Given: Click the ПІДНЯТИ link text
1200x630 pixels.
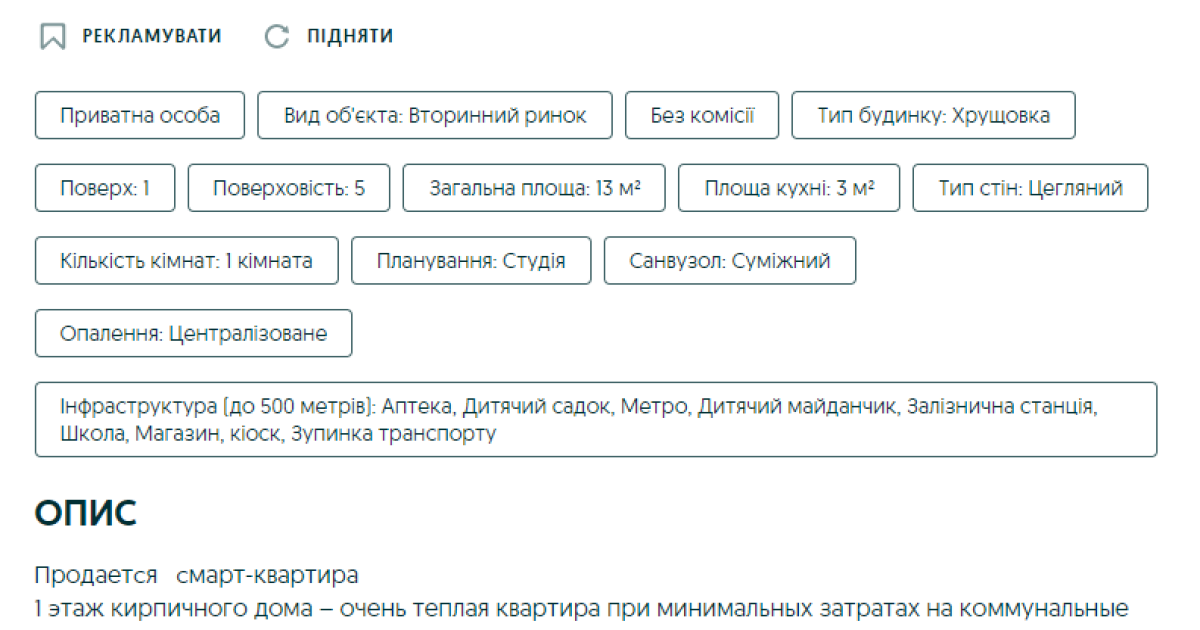Looking at the screenshot, I should coord(350,37).
